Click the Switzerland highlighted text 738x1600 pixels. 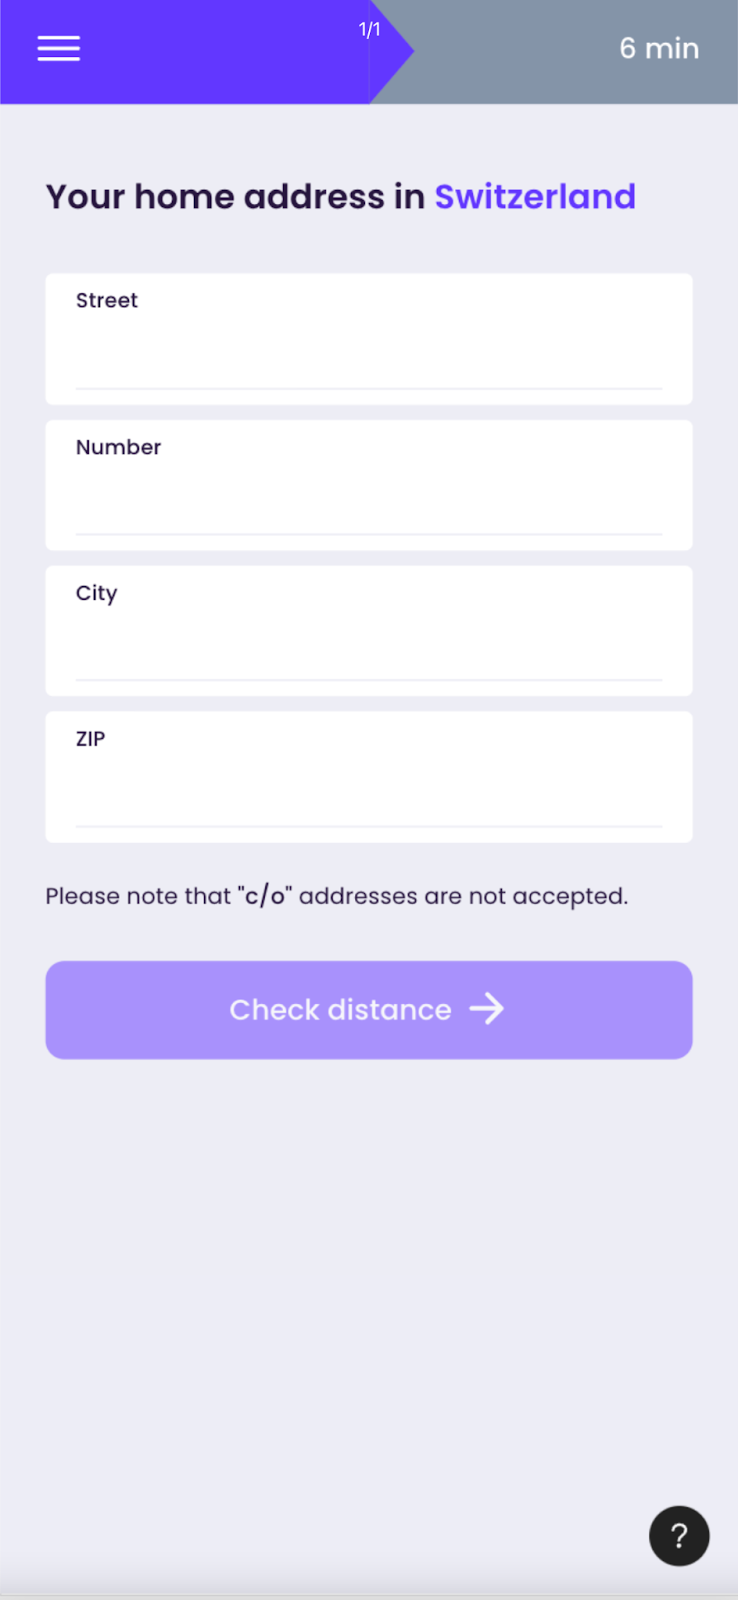(x=535, y=197)
